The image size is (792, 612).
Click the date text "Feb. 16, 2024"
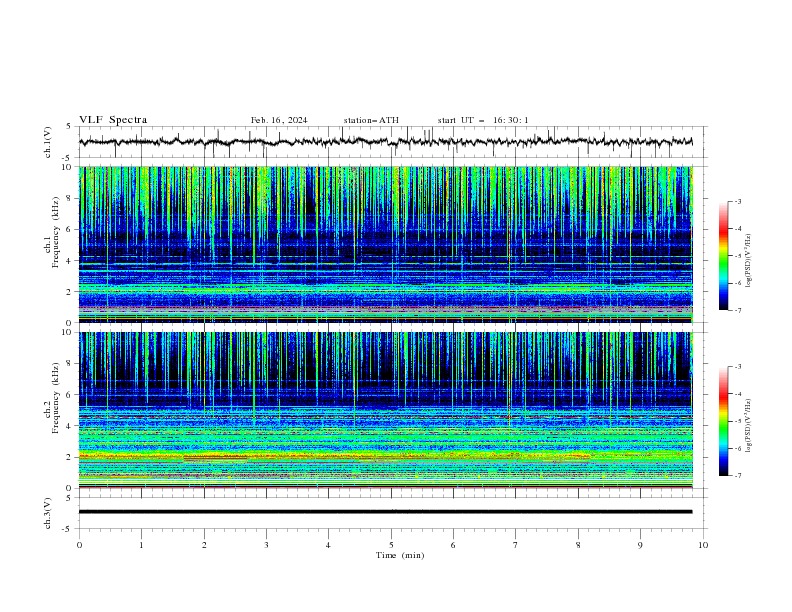(x=279, y=120)
